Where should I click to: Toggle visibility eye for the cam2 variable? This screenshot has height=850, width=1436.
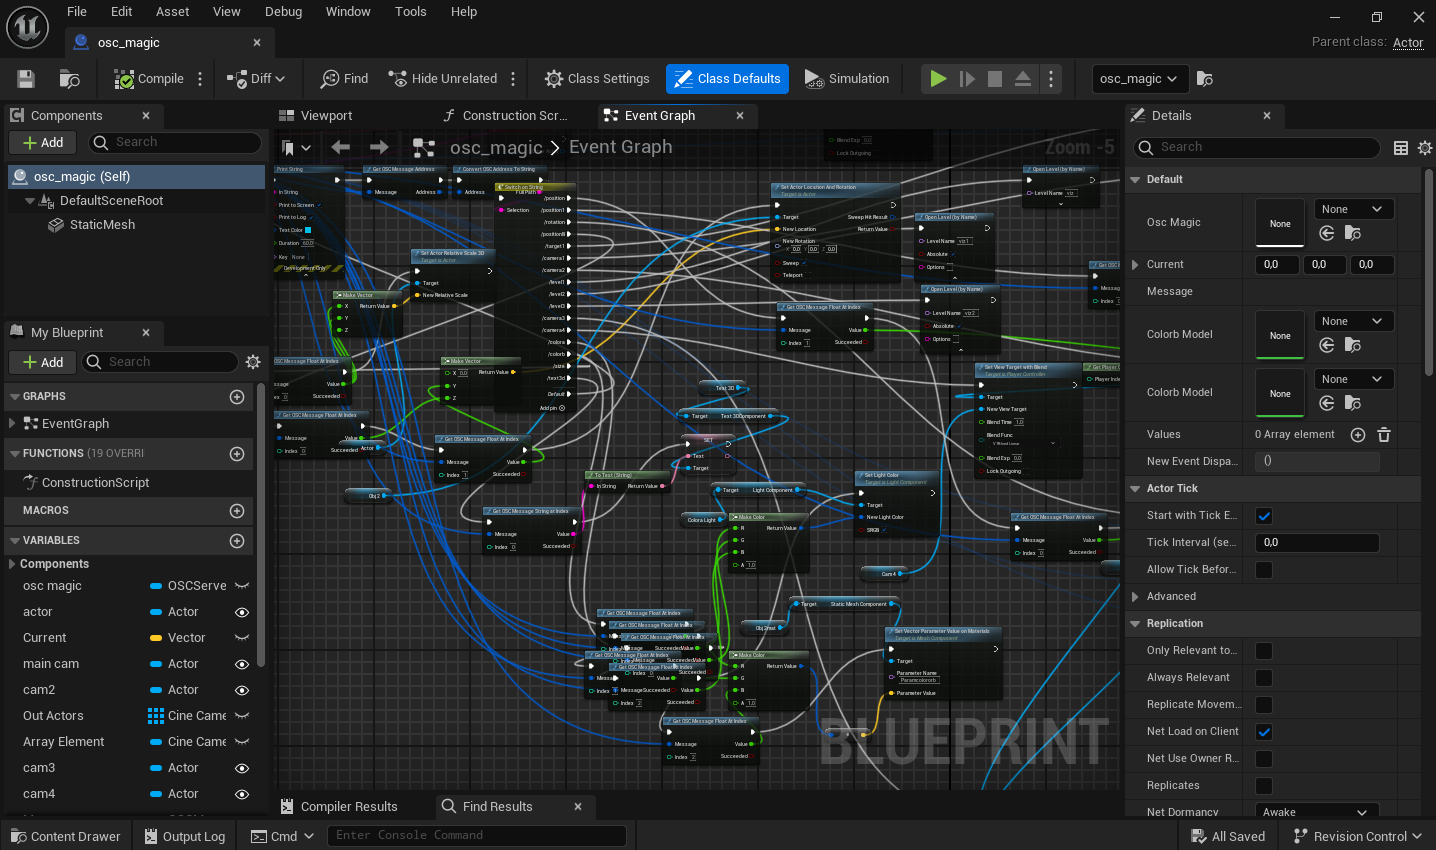click(241, 690)
